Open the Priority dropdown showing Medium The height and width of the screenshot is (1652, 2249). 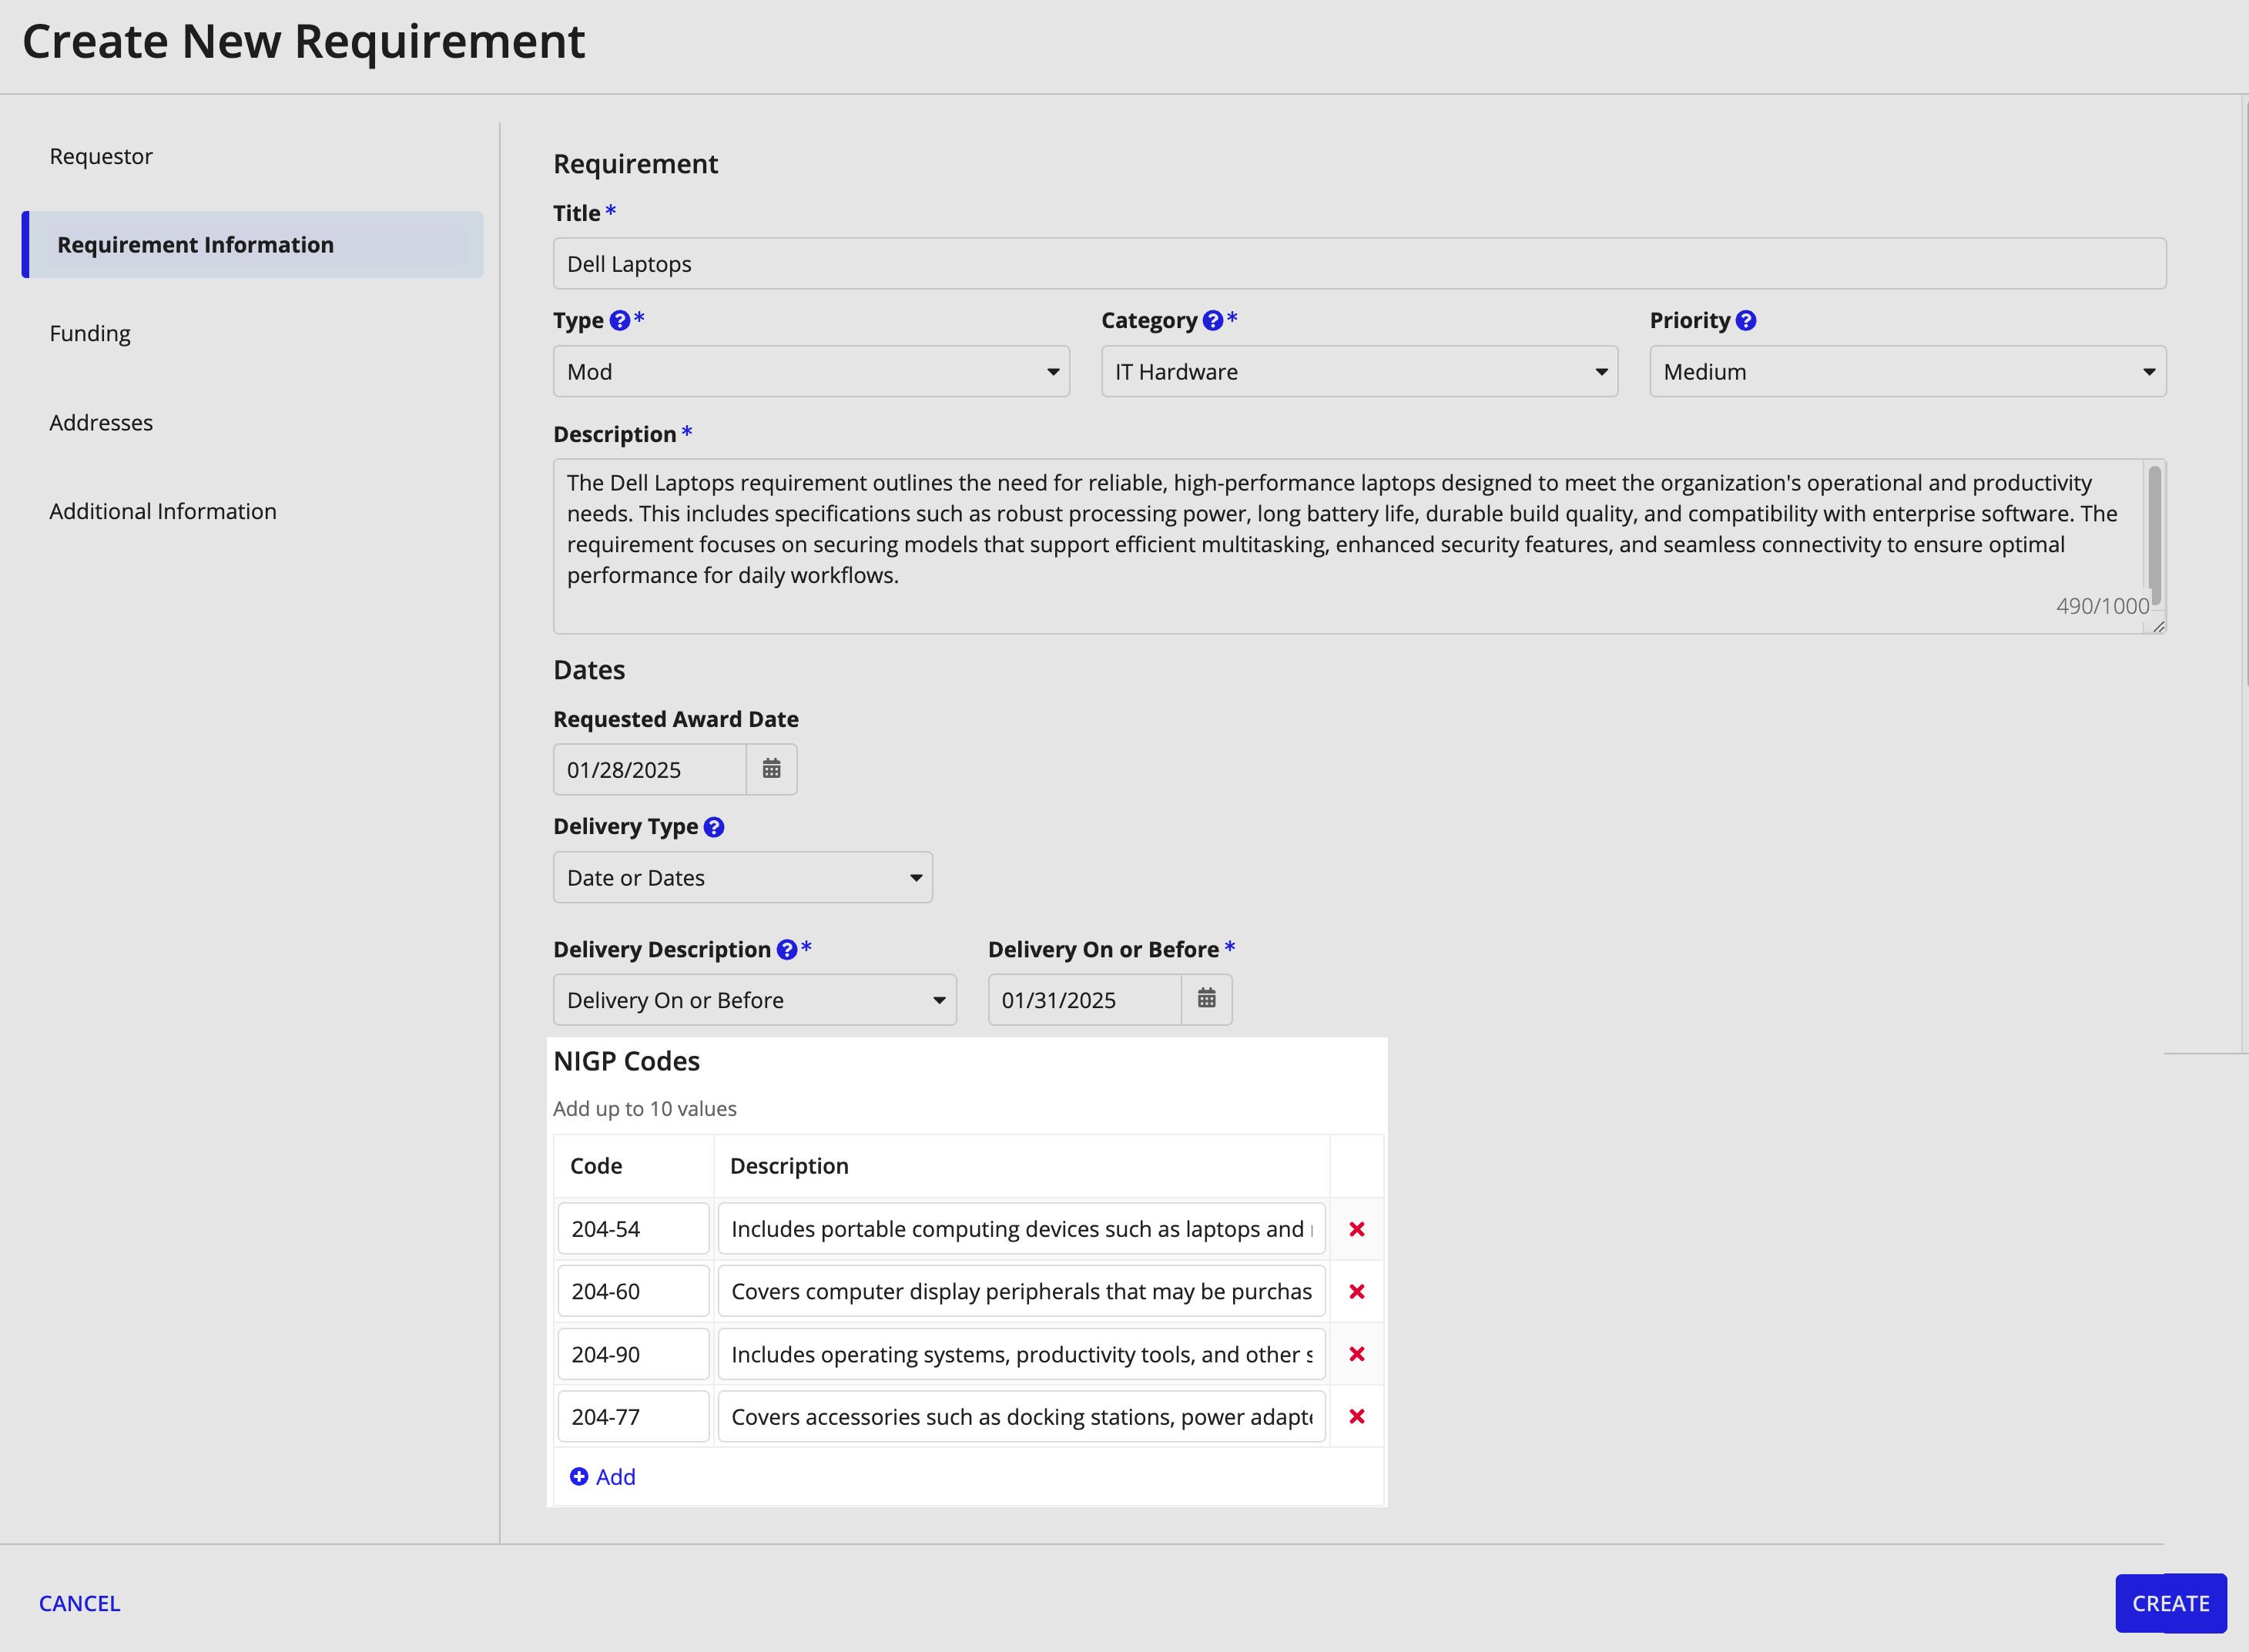coord(1907,371)
